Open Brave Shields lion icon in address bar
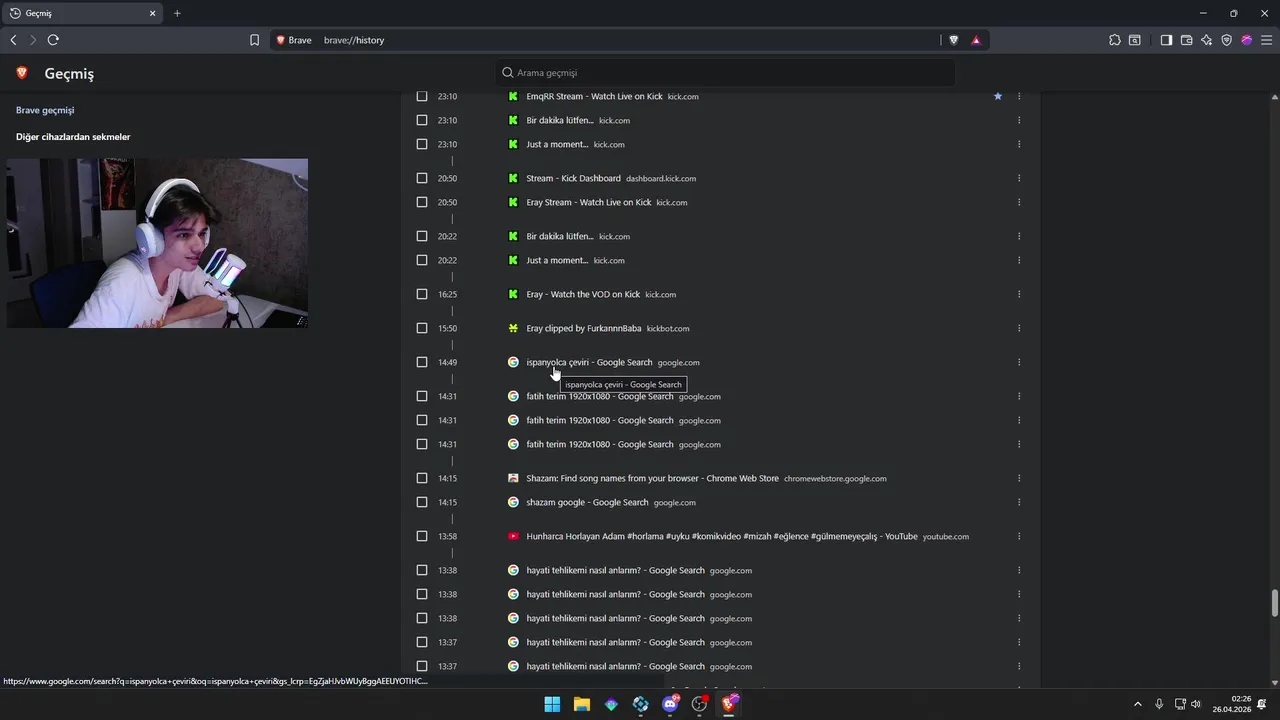This screenshot has width=1280, height=720. point(954,40)
